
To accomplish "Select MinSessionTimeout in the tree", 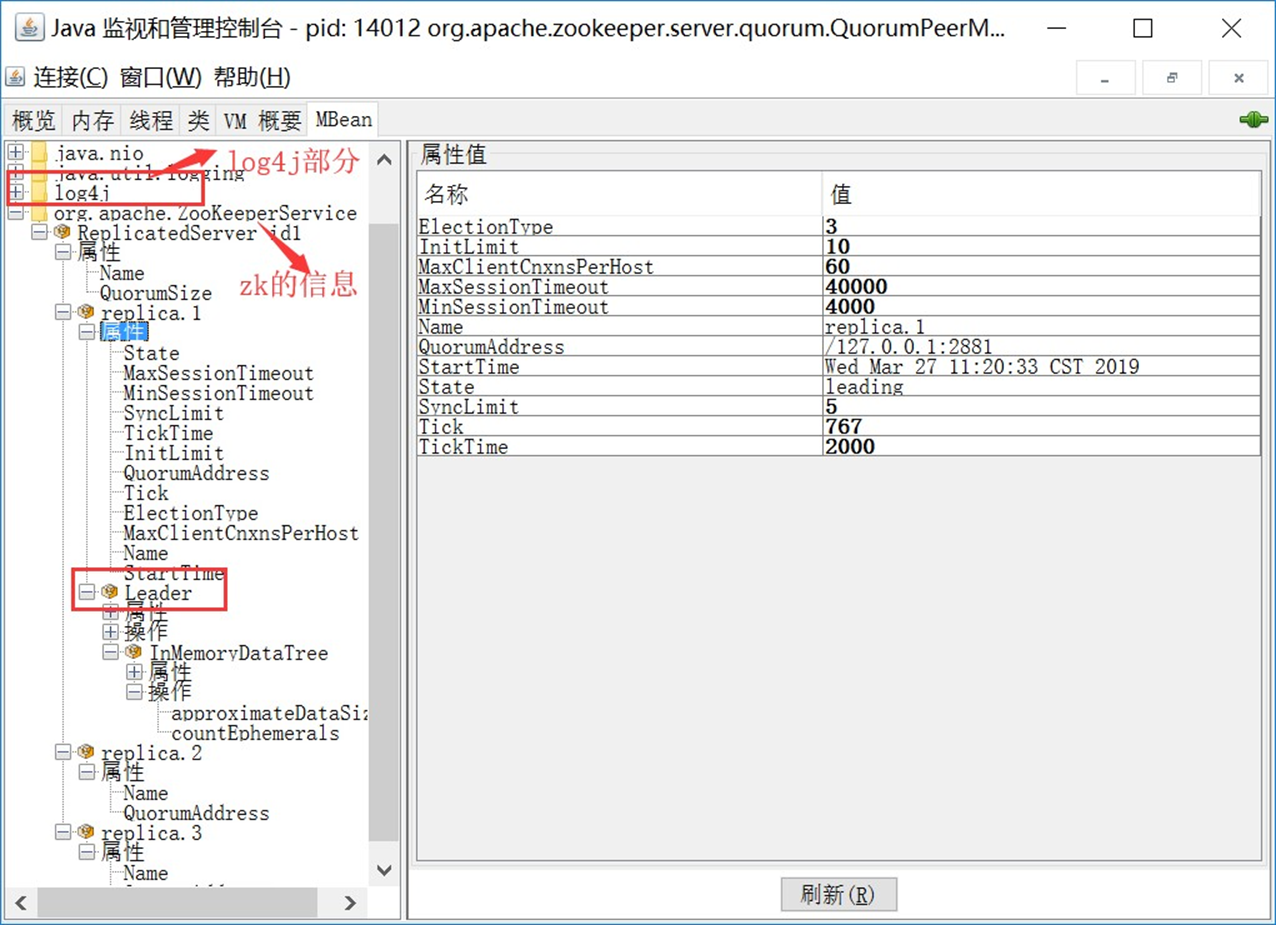I will coord(218,393).
